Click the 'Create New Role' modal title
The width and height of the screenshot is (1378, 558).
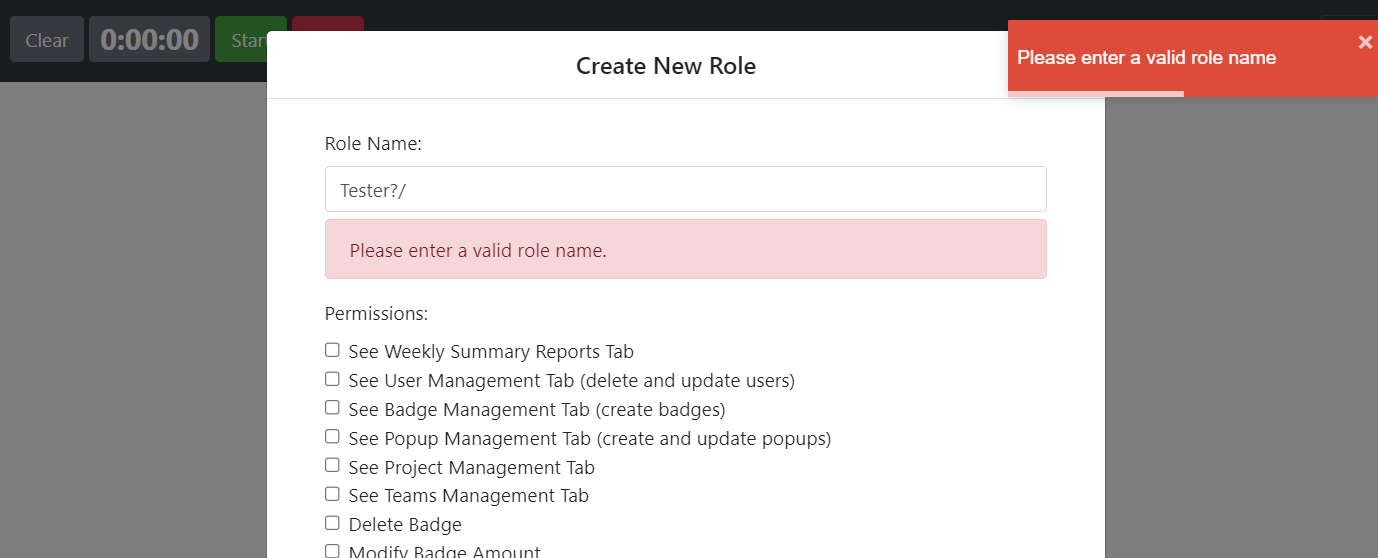click(666, 66)
